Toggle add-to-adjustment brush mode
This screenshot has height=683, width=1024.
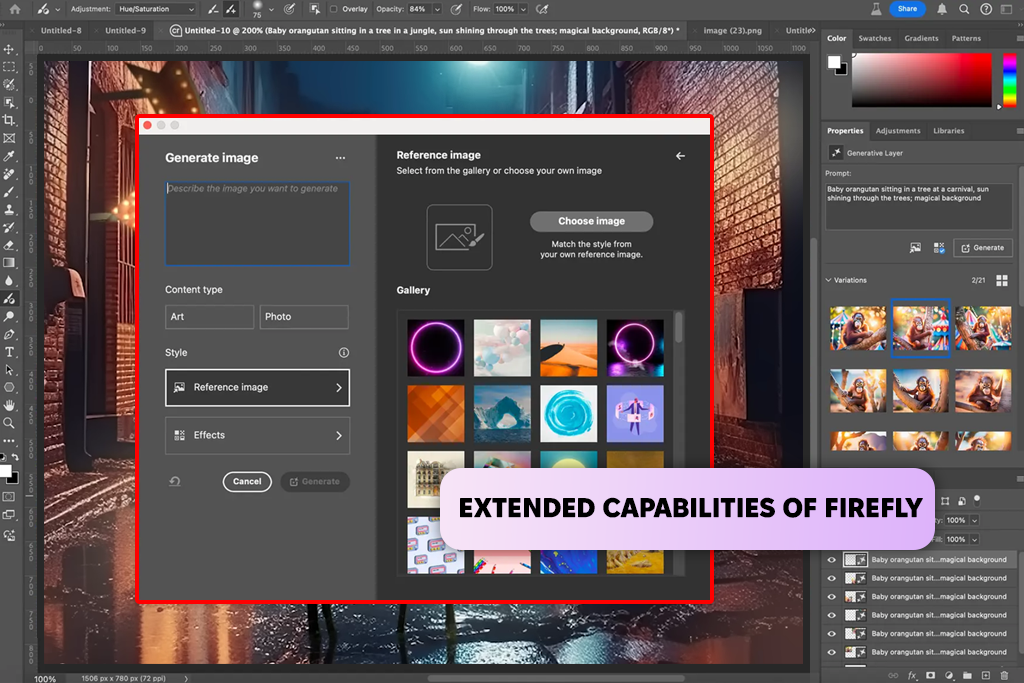pyautogui.click(x=231, y=9)
